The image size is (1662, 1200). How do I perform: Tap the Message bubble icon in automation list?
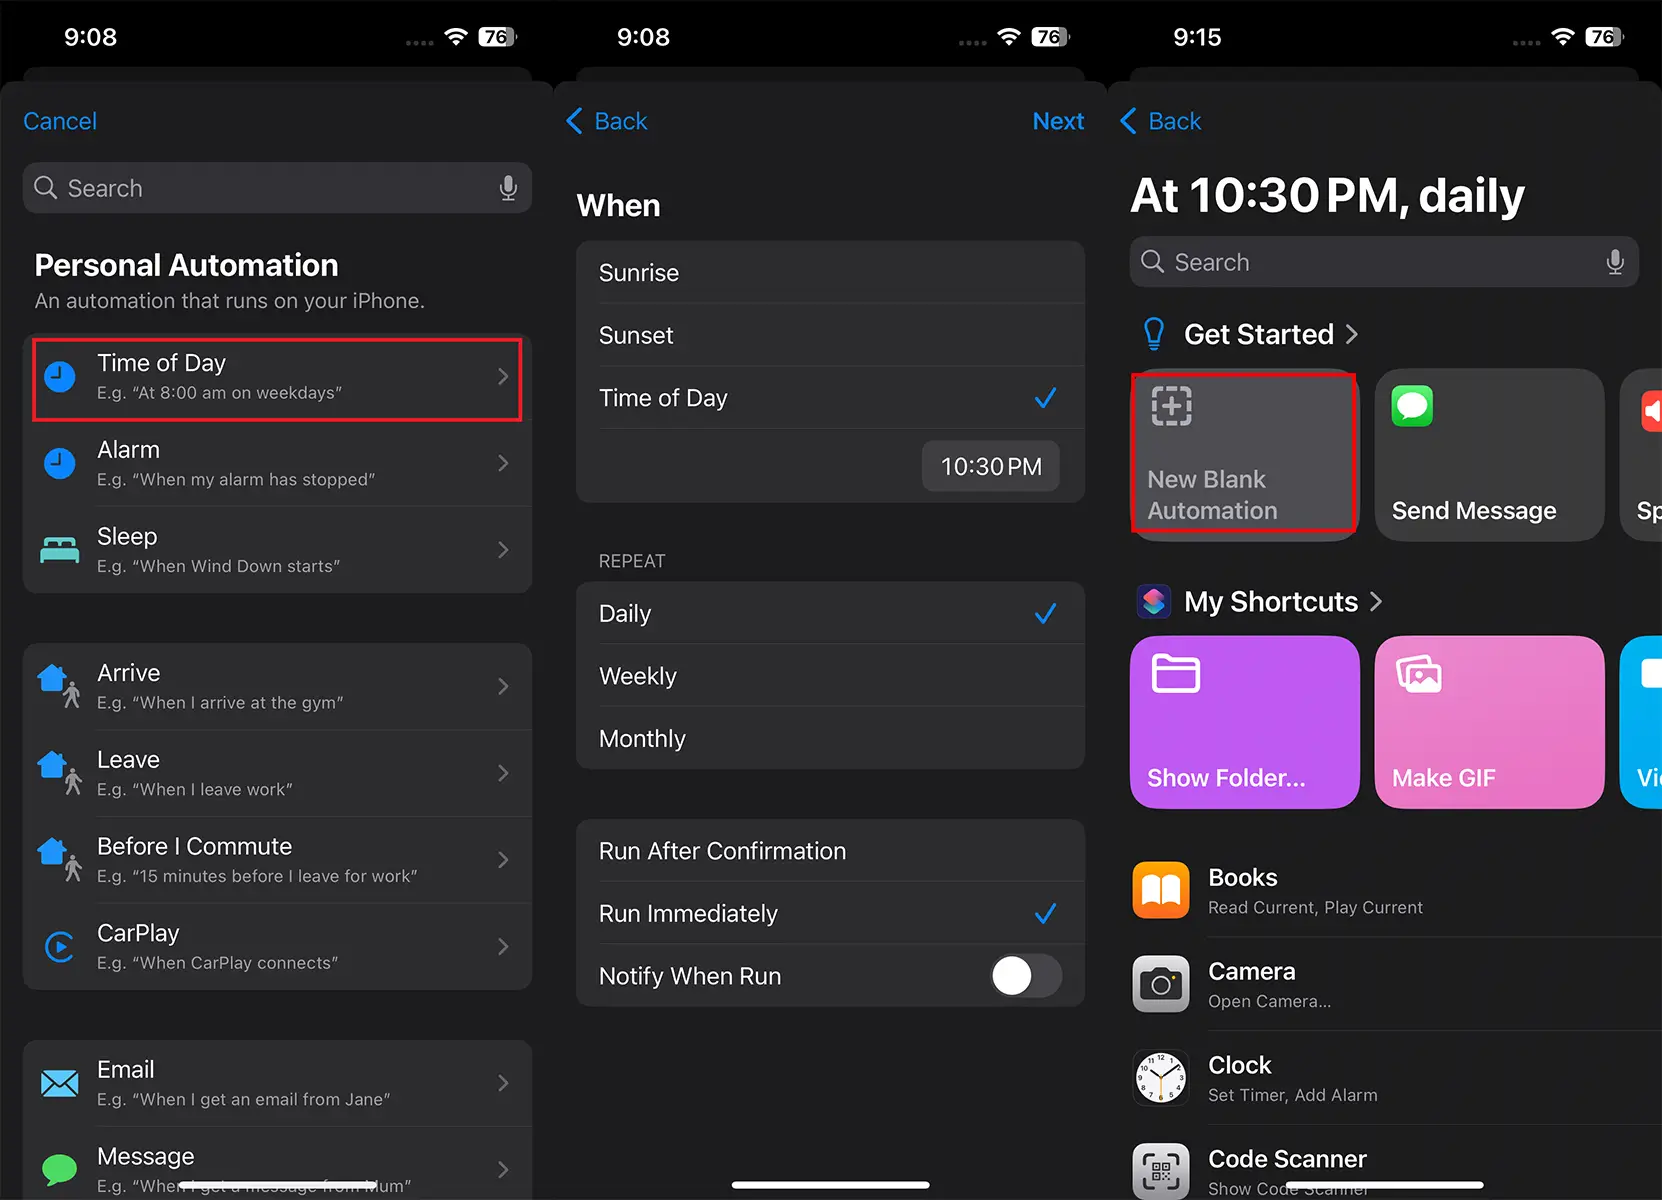coord(60,1169)
